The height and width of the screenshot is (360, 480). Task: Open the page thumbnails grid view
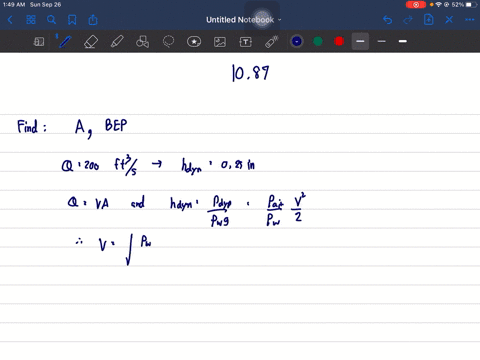[x=31, y=20]
